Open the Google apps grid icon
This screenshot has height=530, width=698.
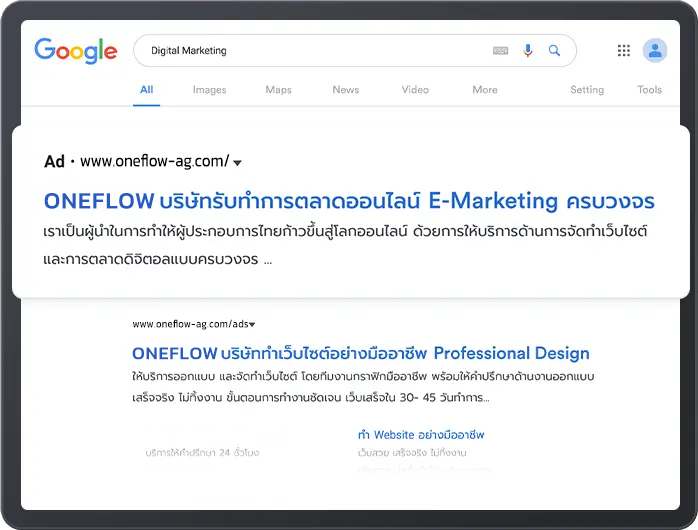coord(624,50)
